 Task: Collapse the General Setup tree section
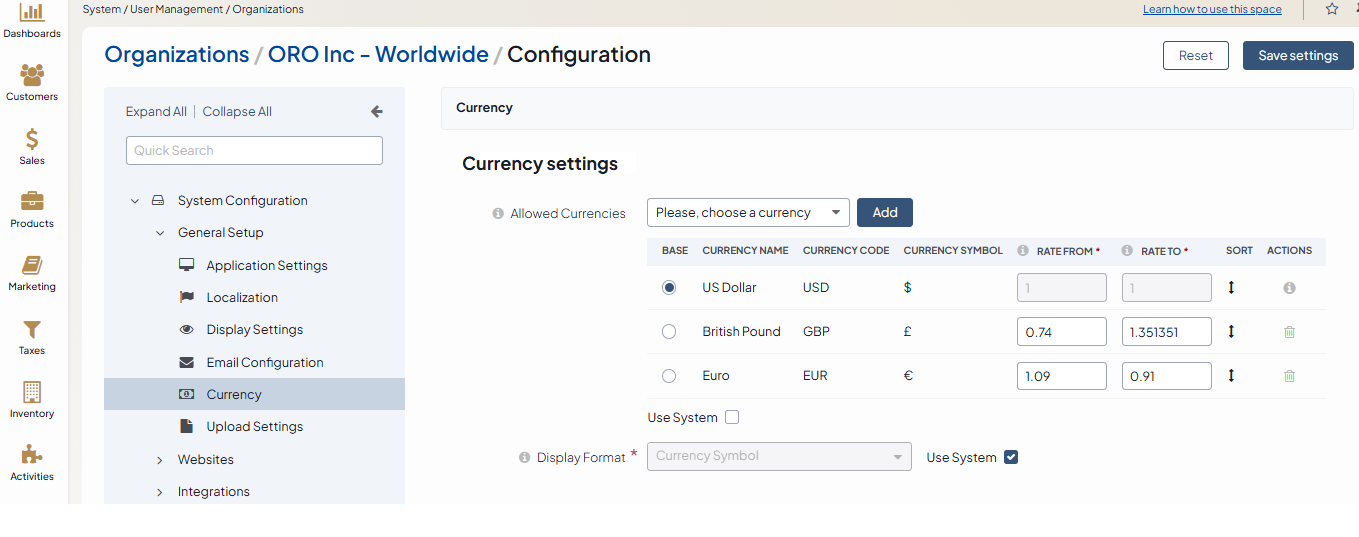(x=160, y=233)
